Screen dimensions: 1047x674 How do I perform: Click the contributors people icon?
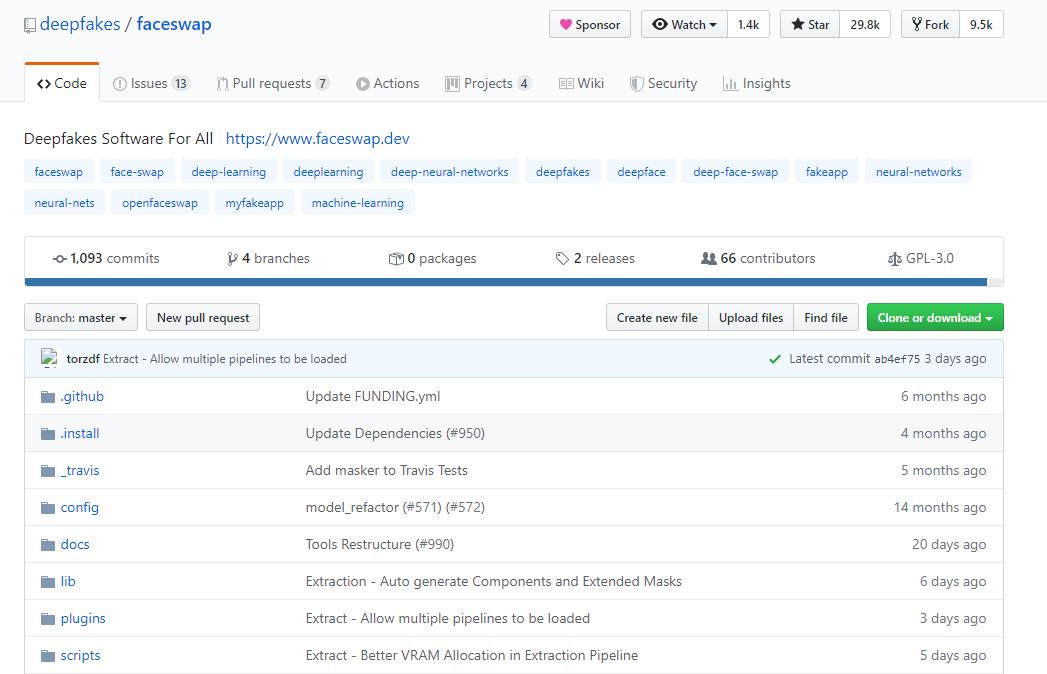click(x=709, y=259)
